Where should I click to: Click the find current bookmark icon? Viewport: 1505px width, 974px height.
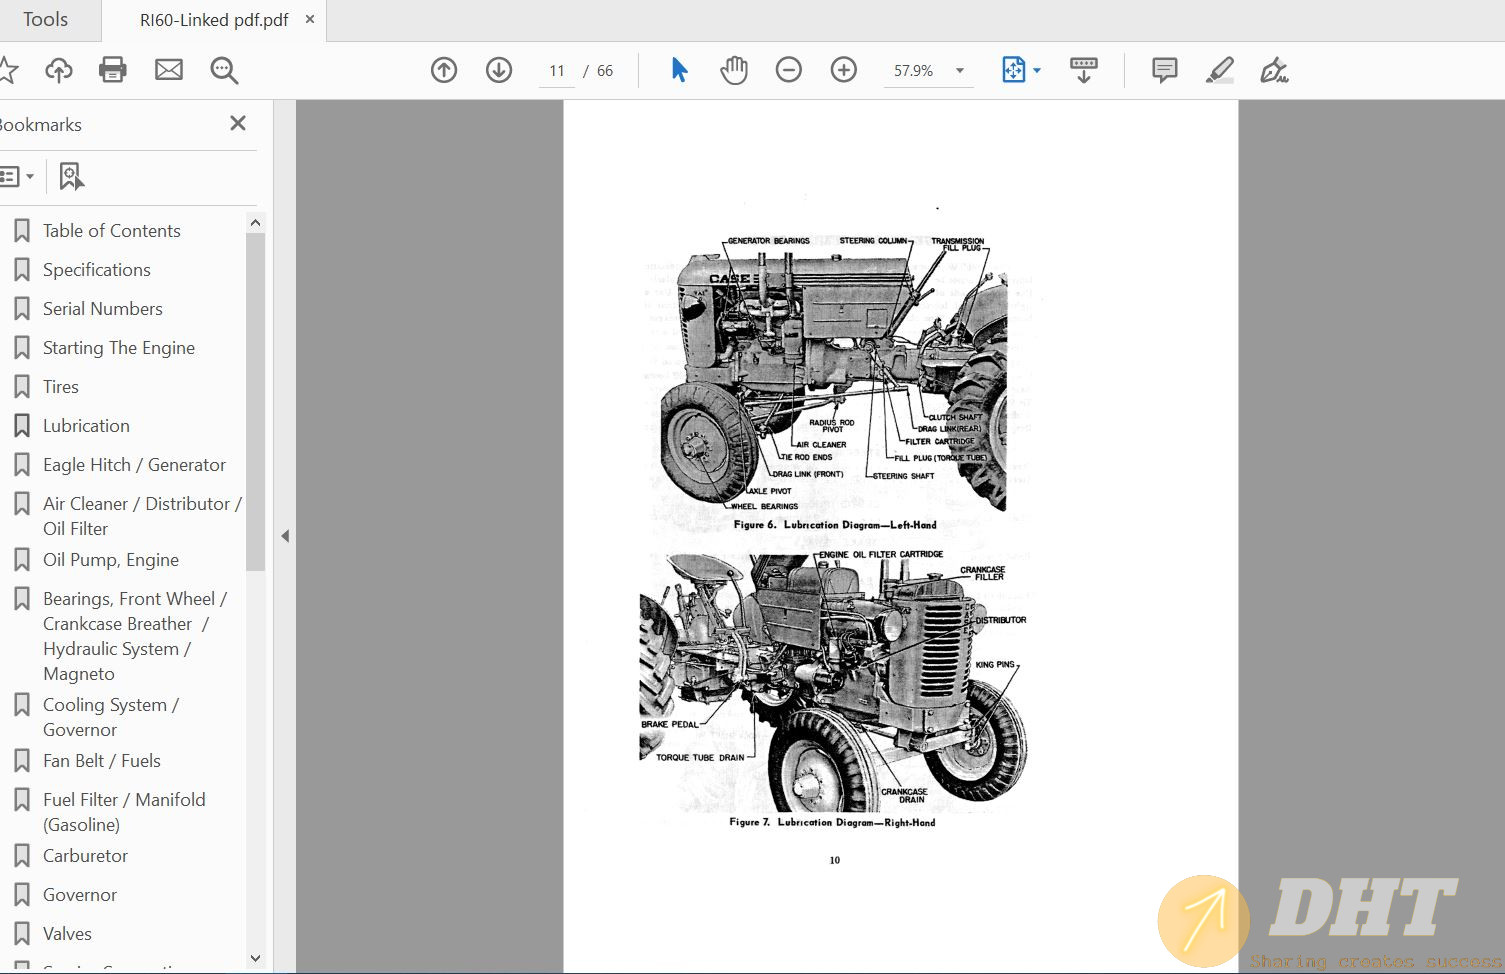[71, 177]
